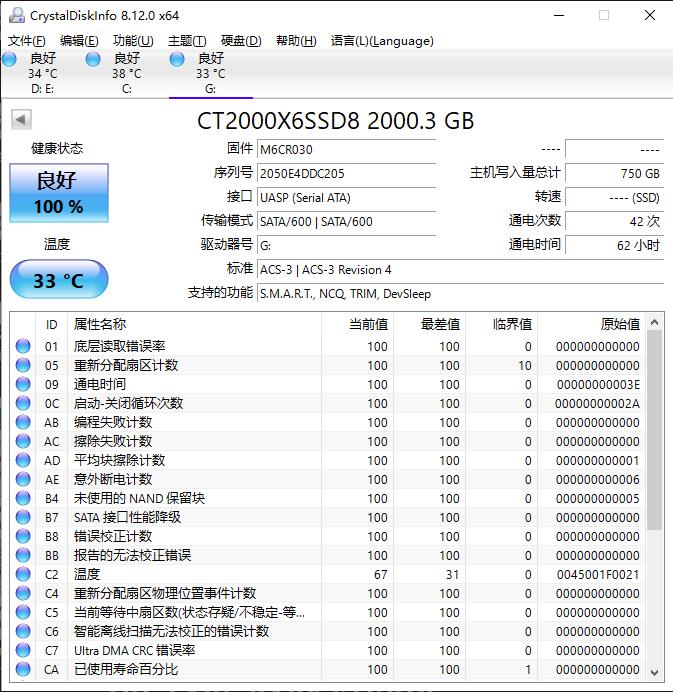Open the 编辑(E) menu
673x692 pixels.
pyautogui.click(x=79, y=41)
